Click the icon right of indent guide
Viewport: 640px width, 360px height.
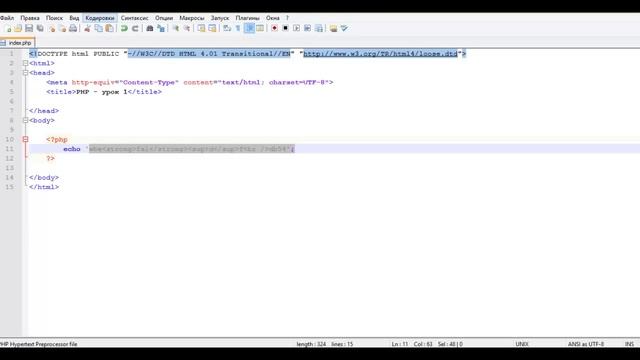(260, 28)
